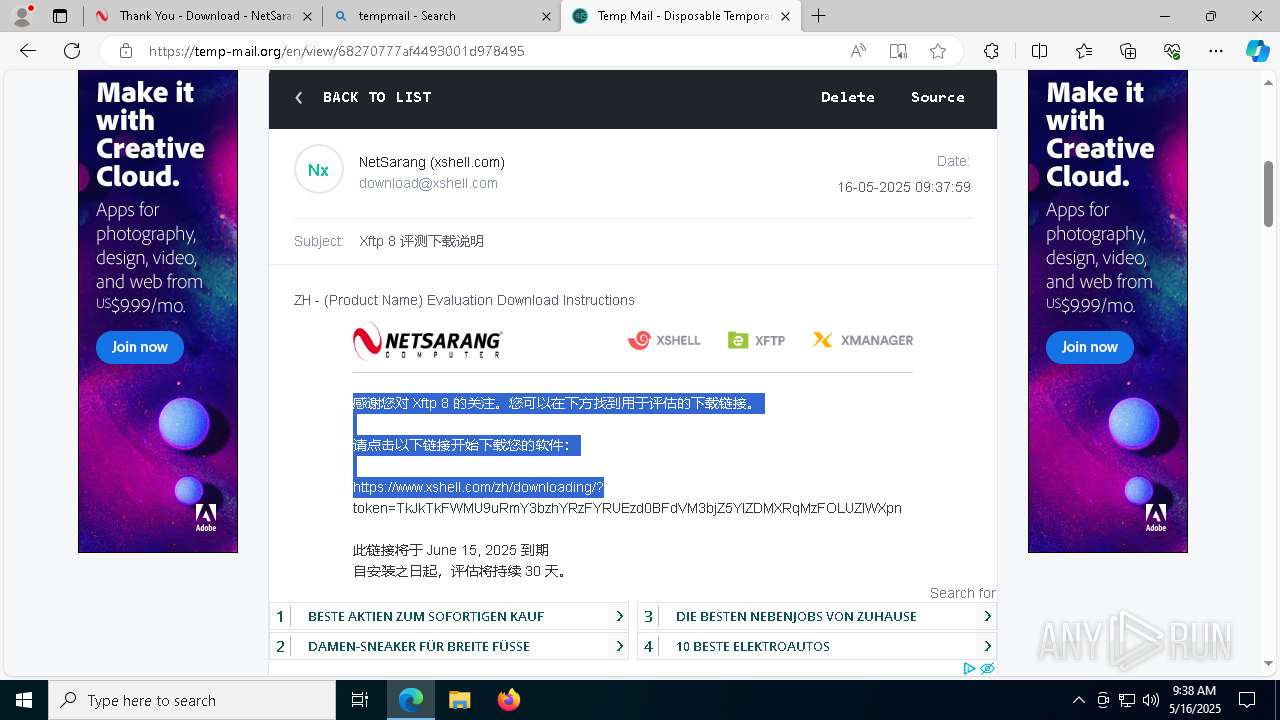Image resolution: width=1280 pixels, height=720 pixels.
Task: Click the XMANAGER product logo
Action: (x=863, y=340)
